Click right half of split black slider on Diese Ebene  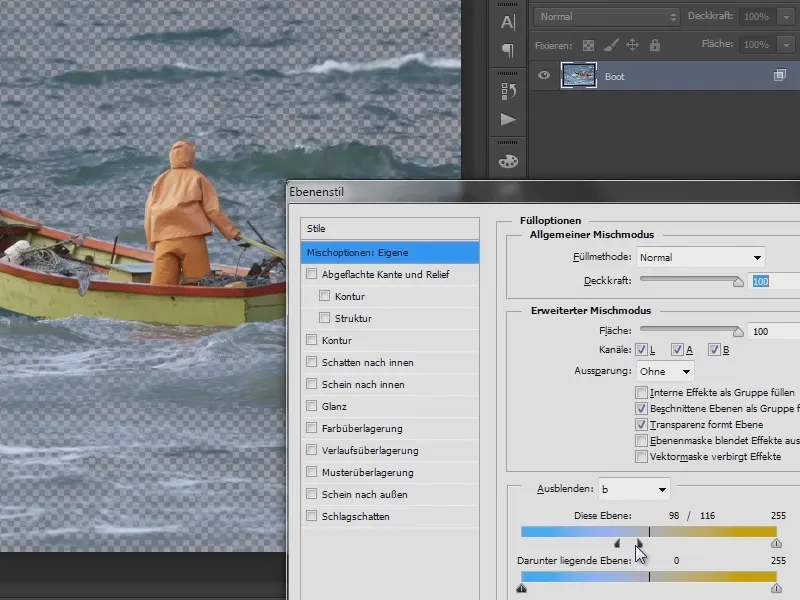(639, 543)
